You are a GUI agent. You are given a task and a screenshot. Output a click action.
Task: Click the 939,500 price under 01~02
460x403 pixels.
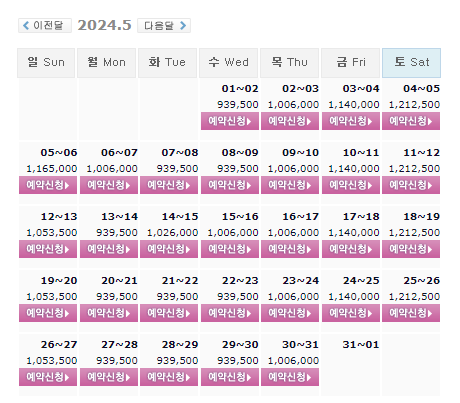click(238, 105)
